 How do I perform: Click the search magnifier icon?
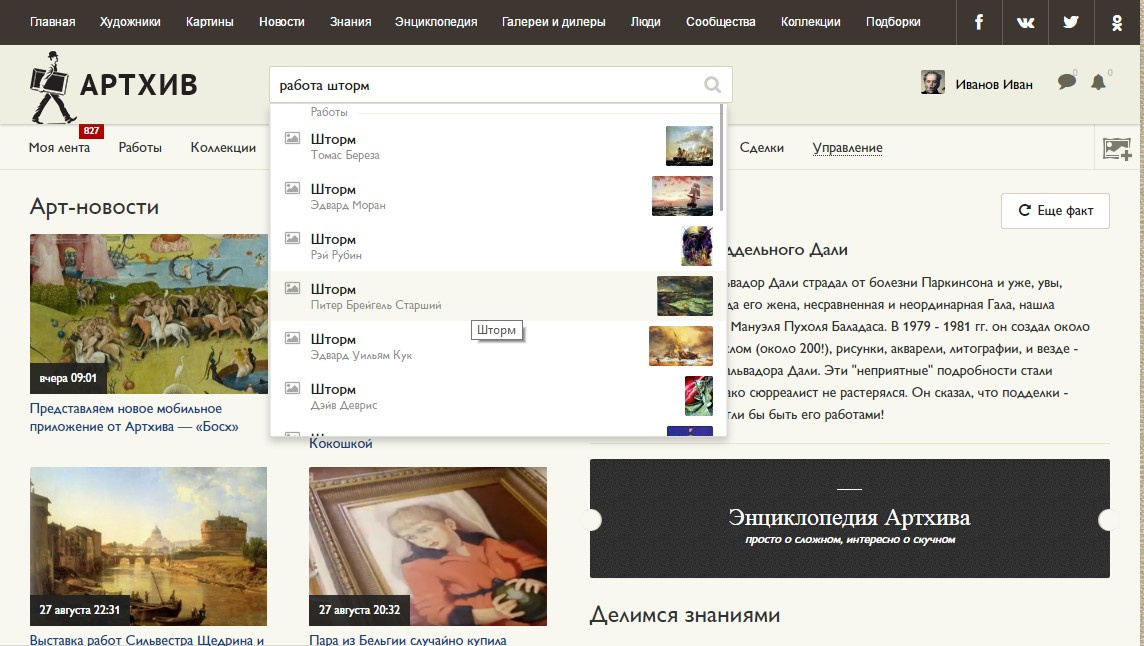712,85
